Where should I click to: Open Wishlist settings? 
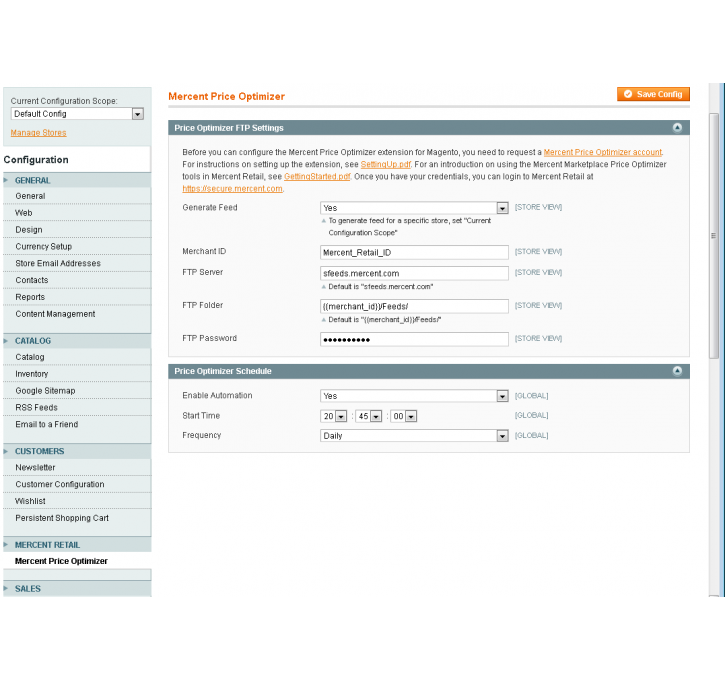pyautogui.click(x=77, y=501)
